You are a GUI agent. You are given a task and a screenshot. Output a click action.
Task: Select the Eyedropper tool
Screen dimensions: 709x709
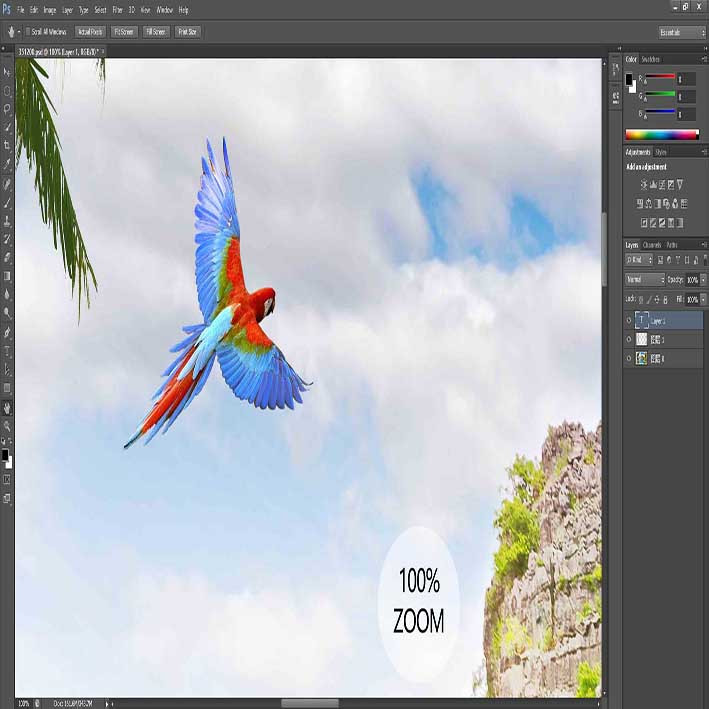(7, 164)
